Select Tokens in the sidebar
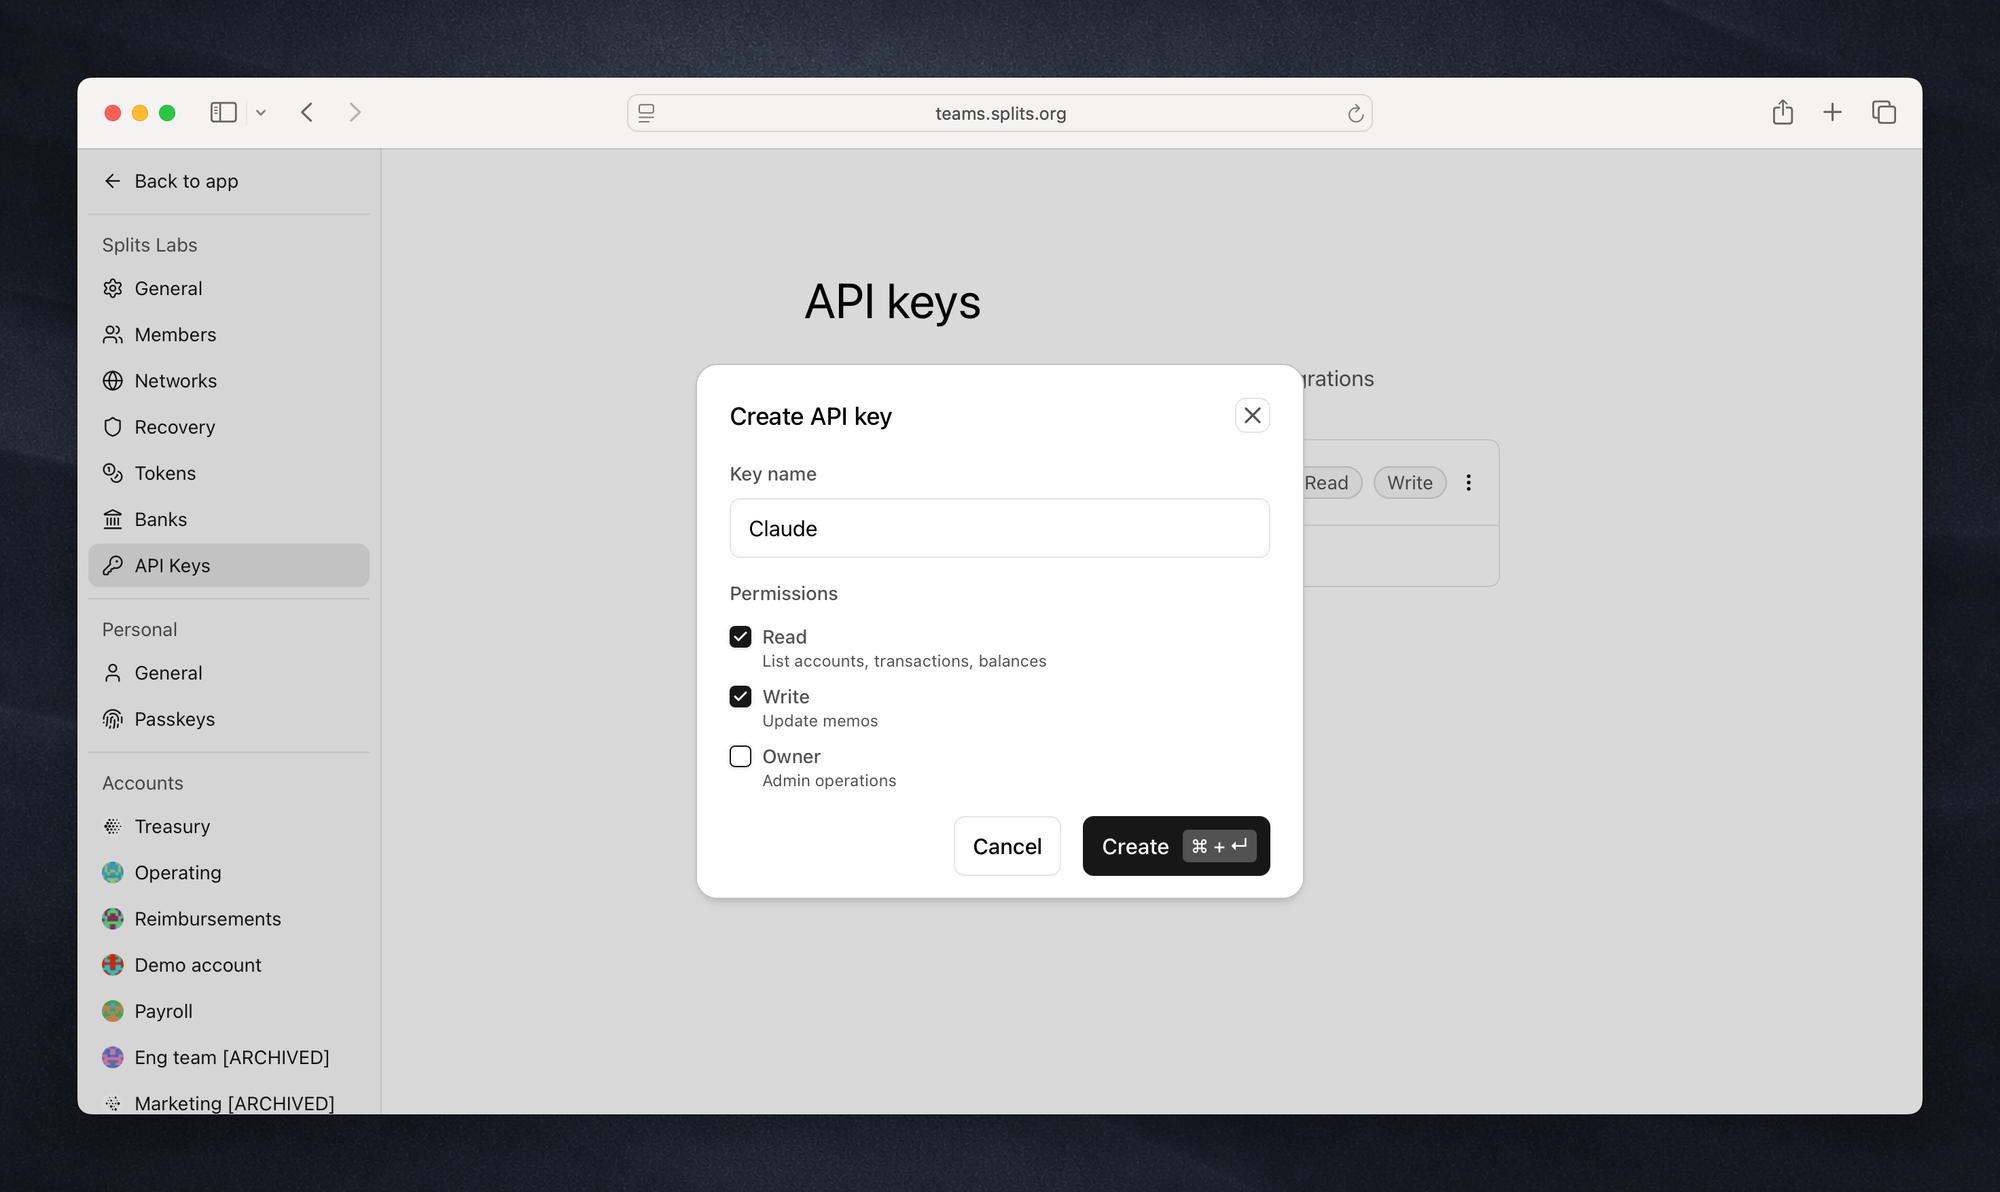Viewport: 2000px width, 1192px height. tap(165, 473)
